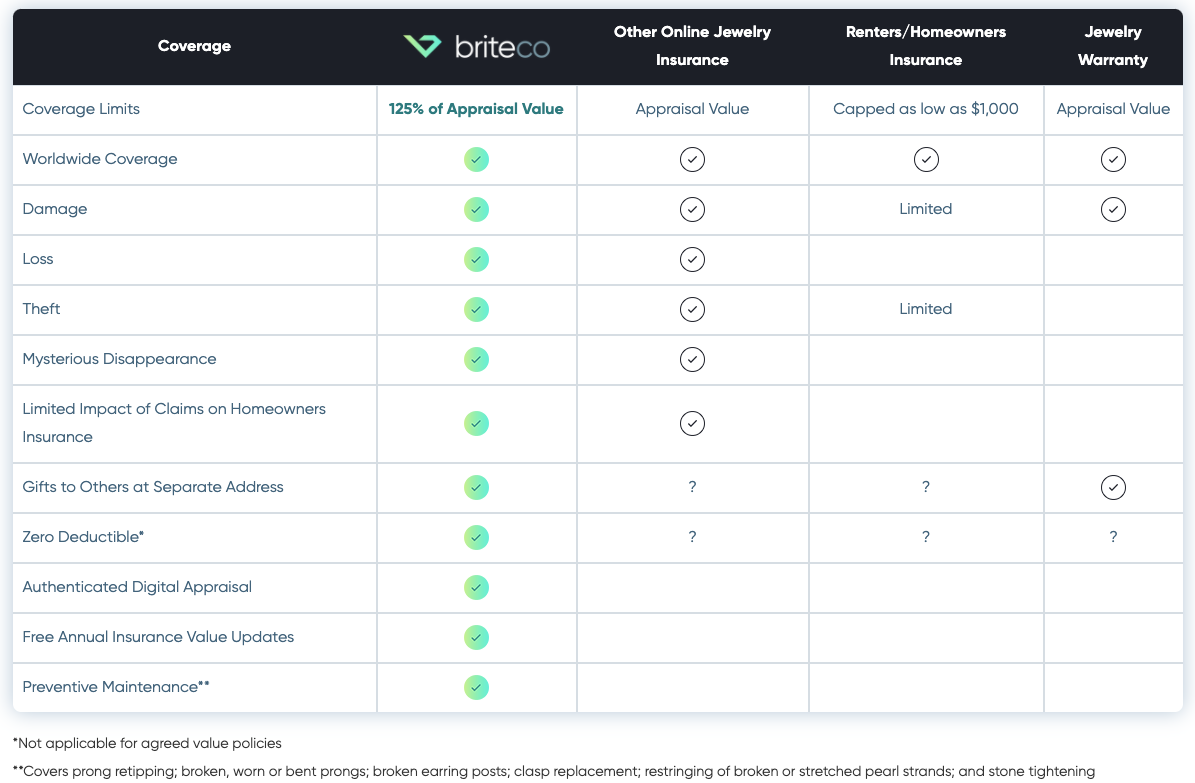This screenshot has height=783, width=1195.
Task: Click question mark in Other Online Zero Deductible
Action: (692, 537)
